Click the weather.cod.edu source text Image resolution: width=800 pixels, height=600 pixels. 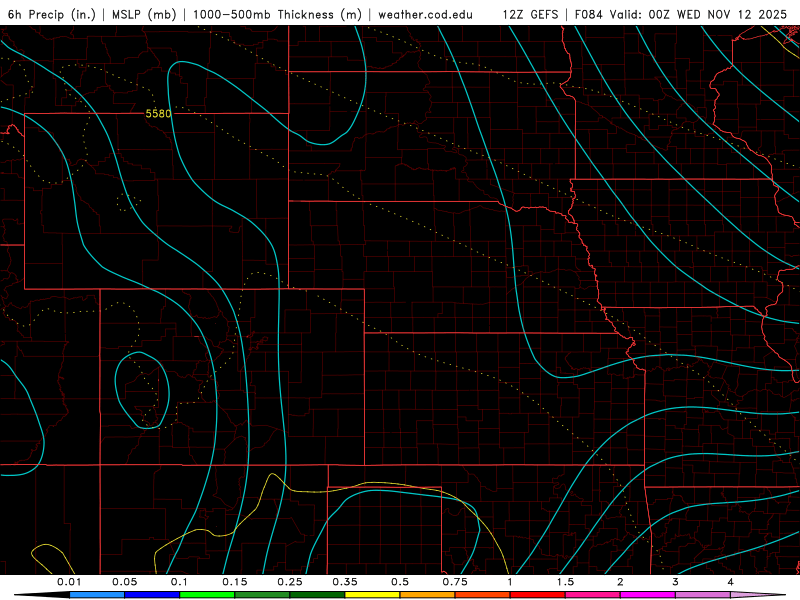point(425,14)
